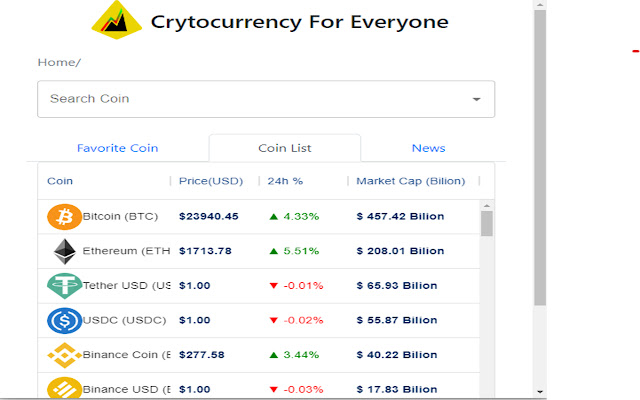This screenshot has height=400, width=640.
Task: Click Bitcoin's green up arrow indicator
Action: (x=273, y=217)
